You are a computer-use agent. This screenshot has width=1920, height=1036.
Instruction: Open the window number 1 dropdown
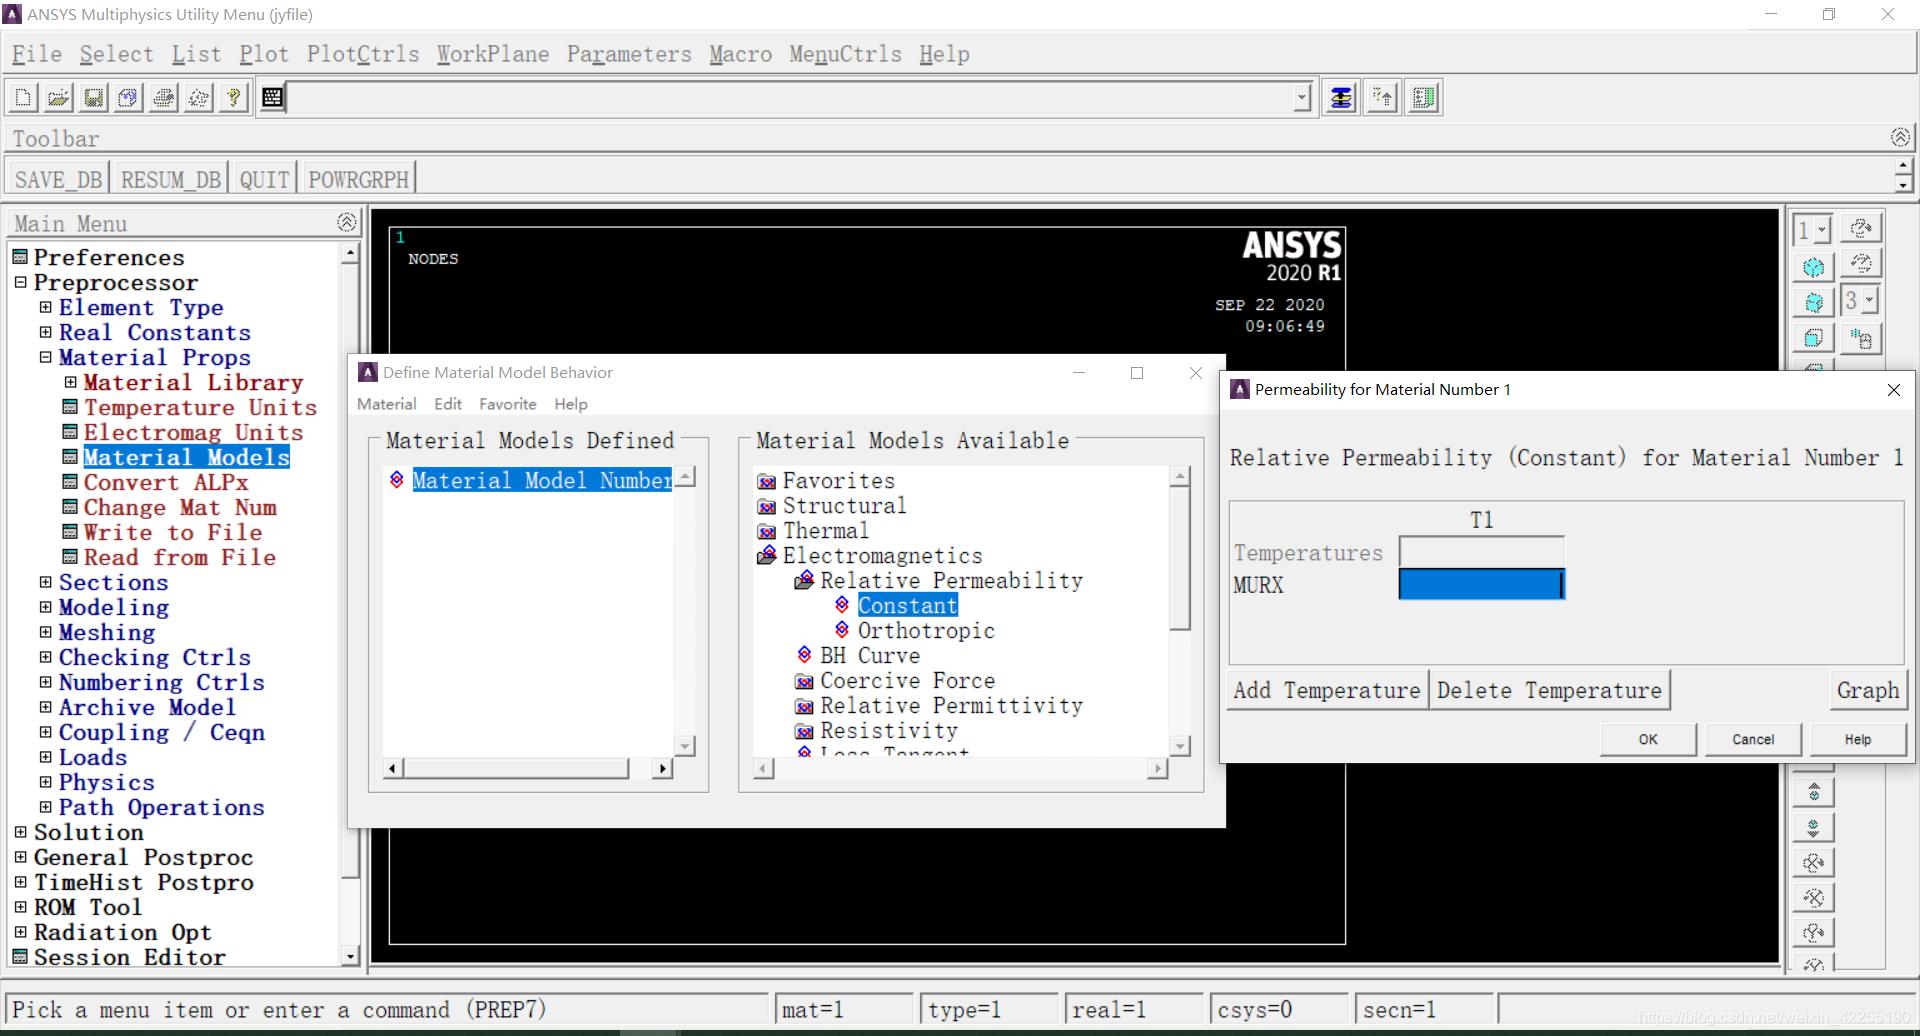pos(1821,230)
